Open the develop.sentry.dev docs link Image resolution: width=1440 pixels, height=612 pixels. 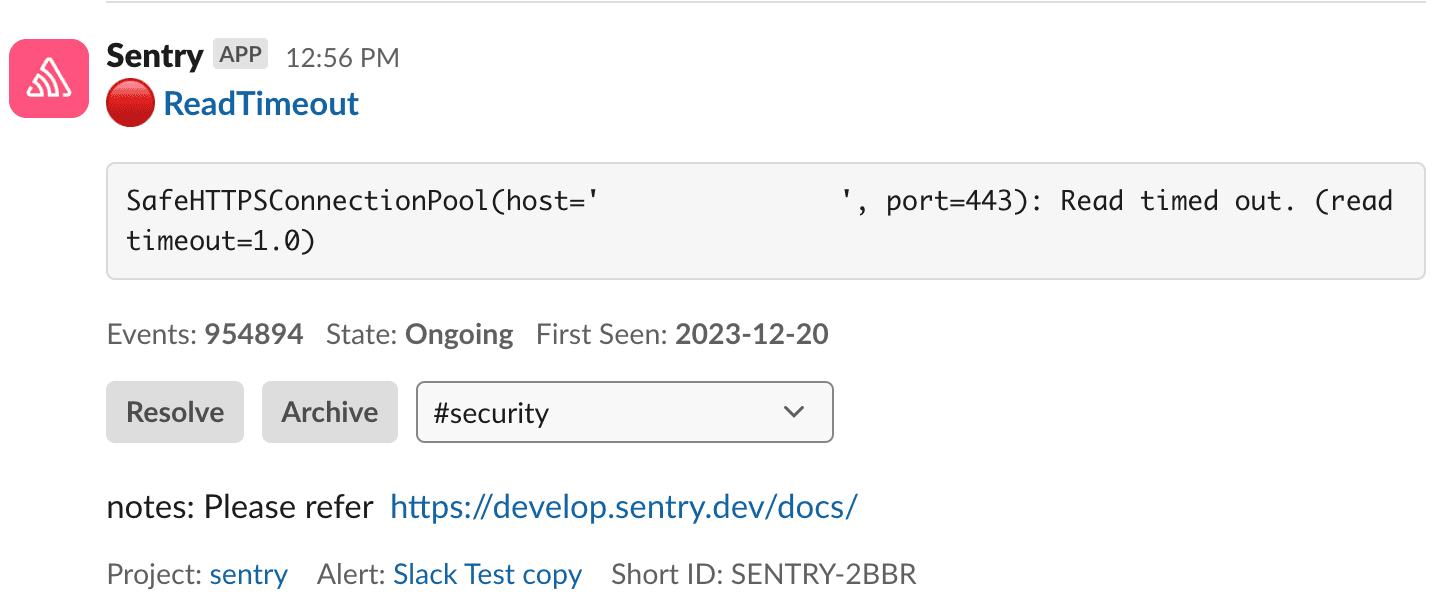point(624,506)
